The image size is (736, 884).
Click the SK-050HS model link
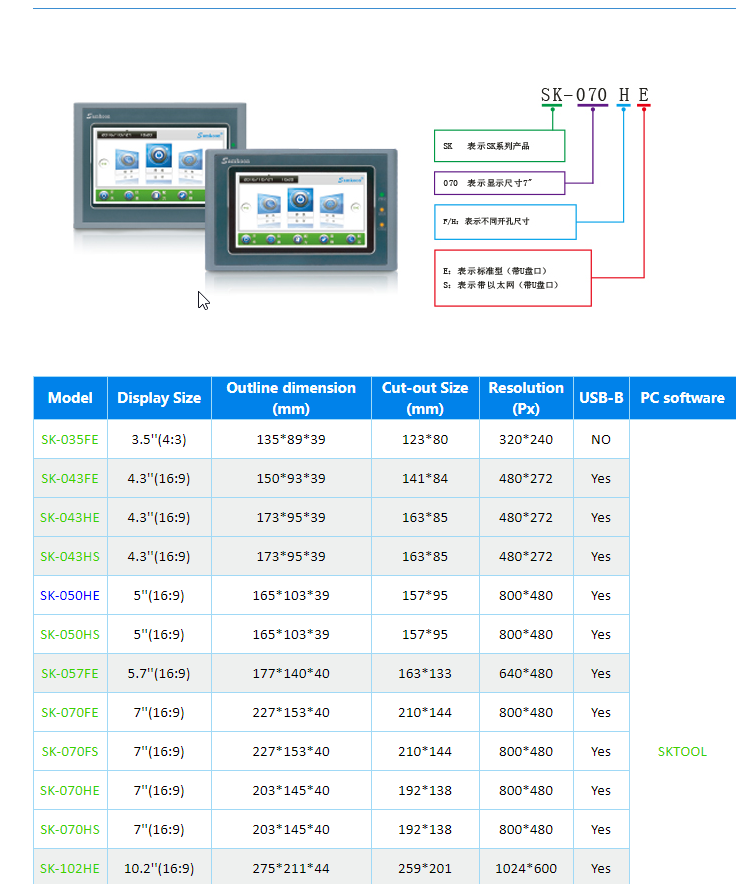(70, 634)
